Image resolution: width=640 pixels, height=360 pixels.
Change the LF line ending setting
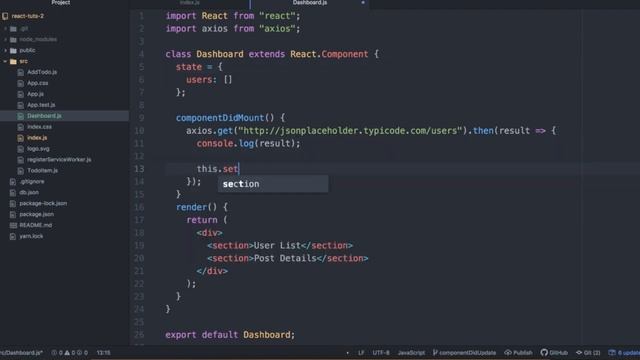pyautogui.click(x=361, y=353)
